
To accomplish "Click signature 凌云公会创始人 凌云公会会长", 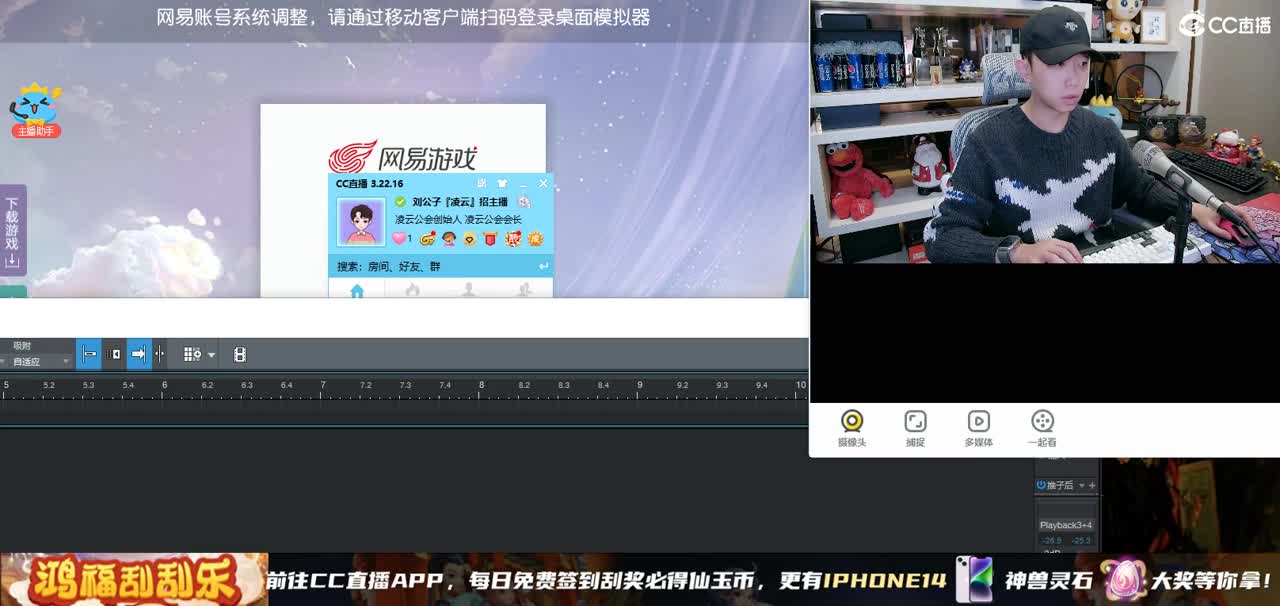I will pyautogui.click(x=458, y=220).
